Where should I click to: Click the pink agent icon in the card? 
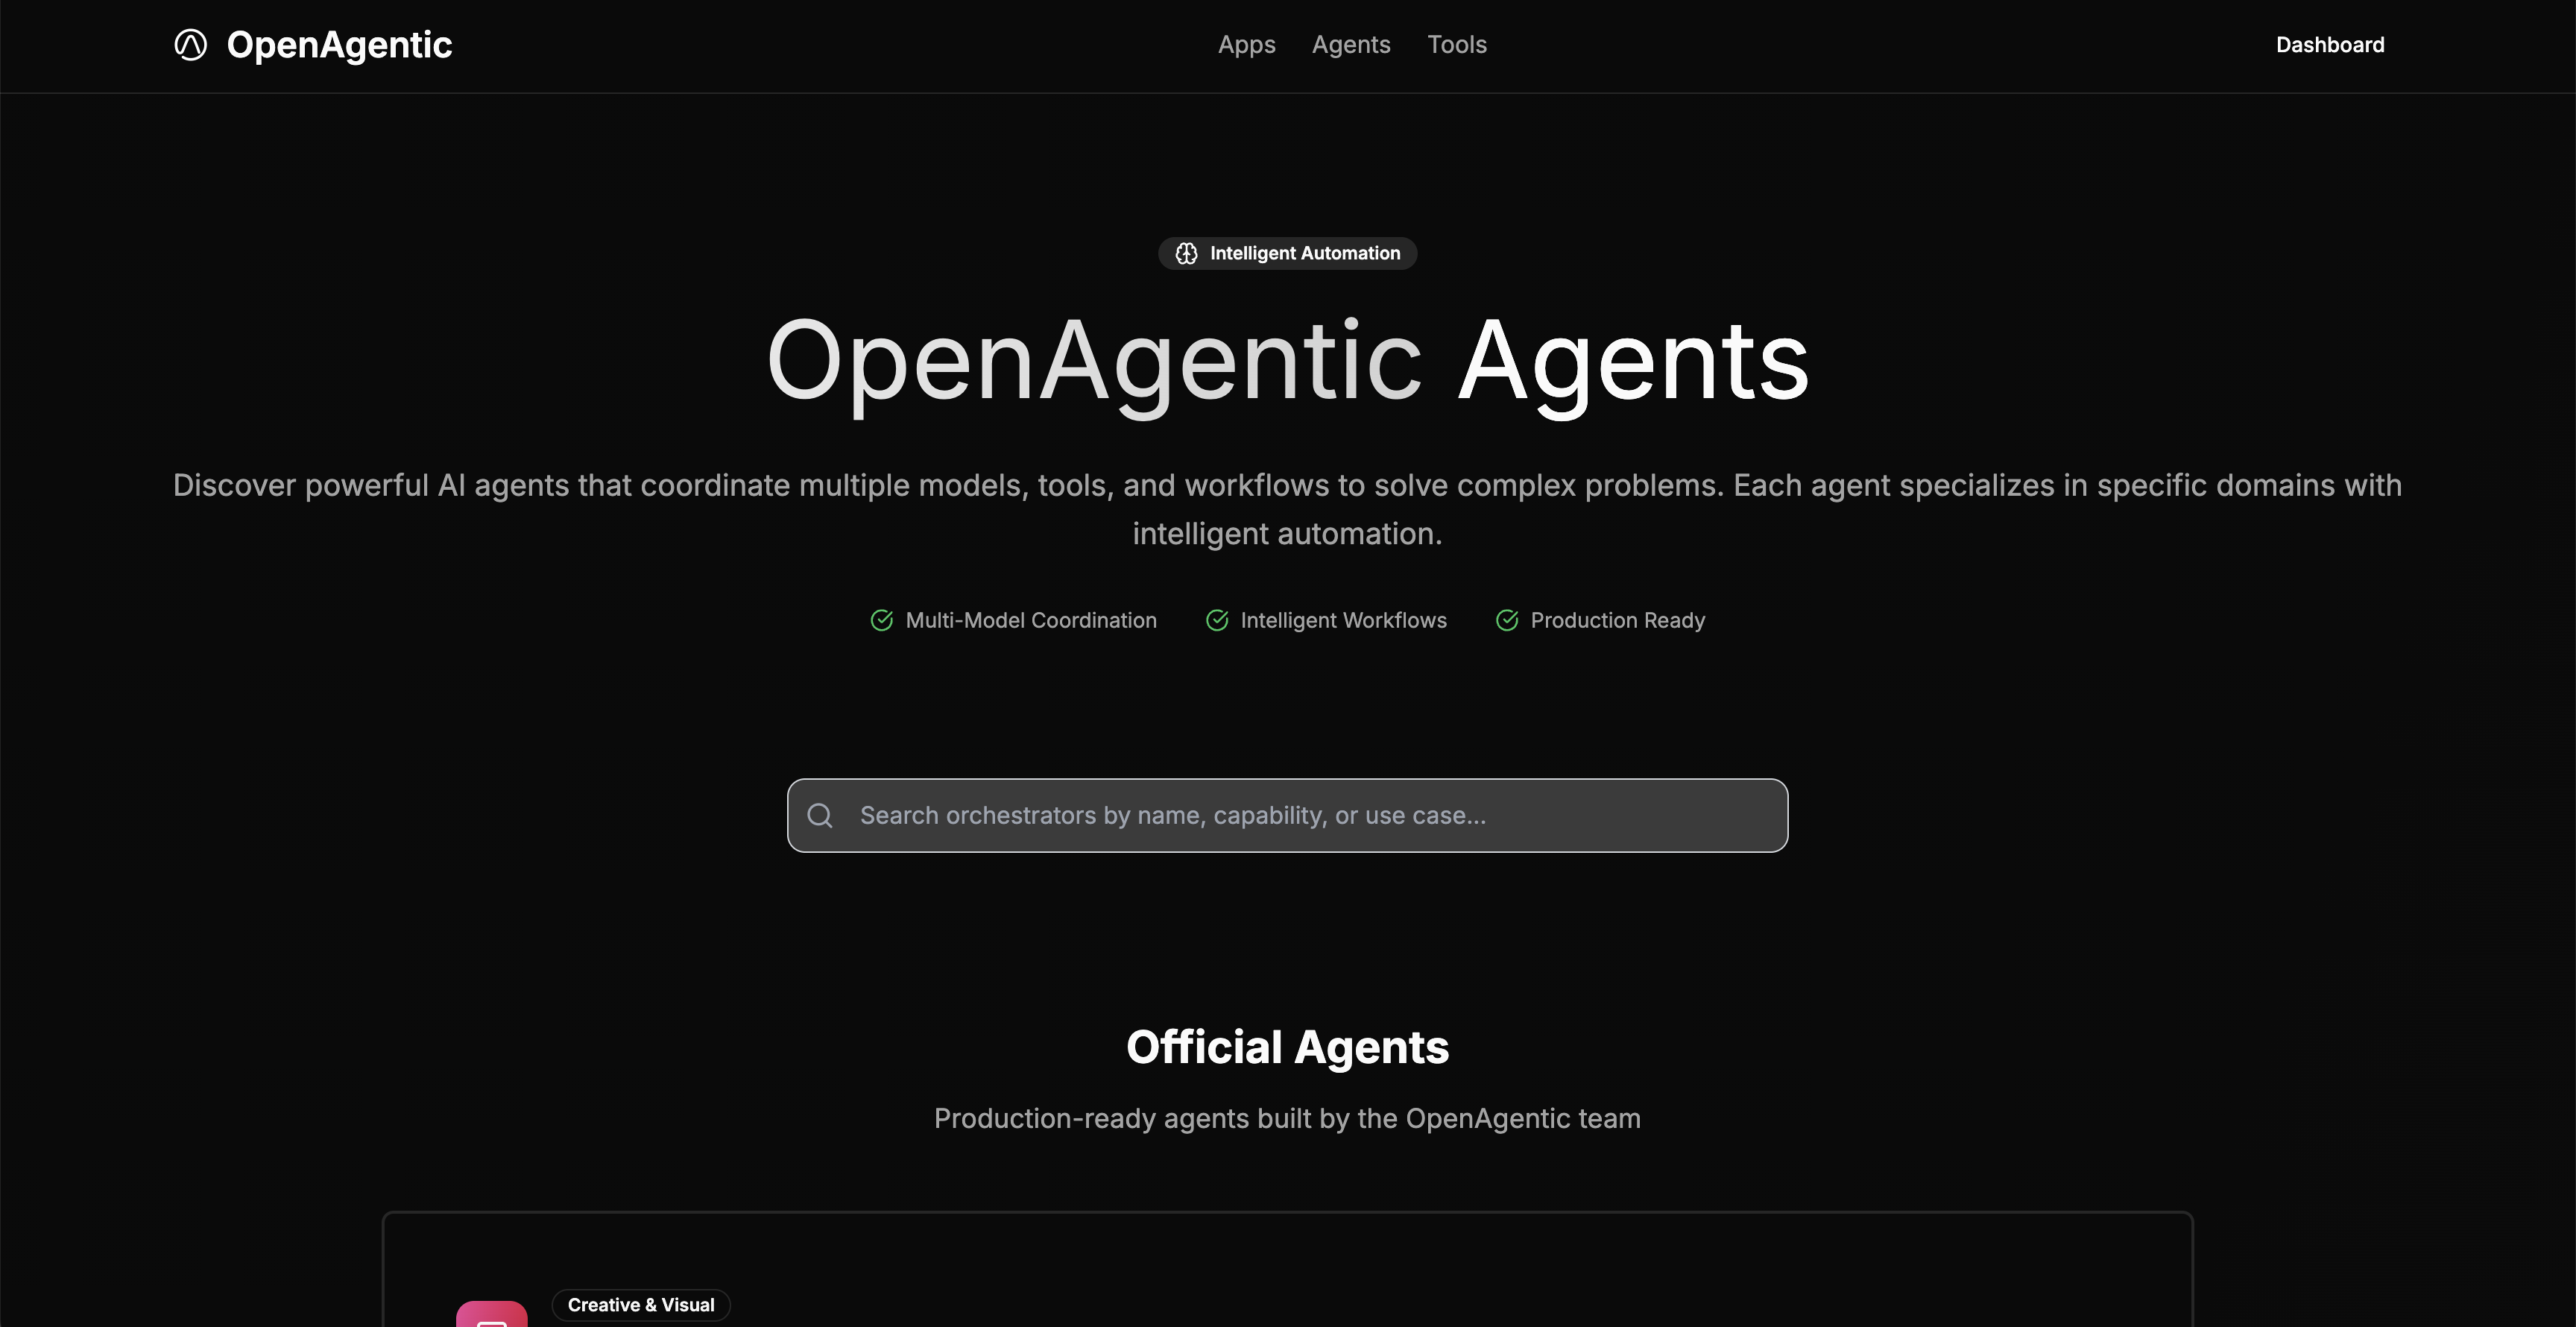pos(491,1314)
